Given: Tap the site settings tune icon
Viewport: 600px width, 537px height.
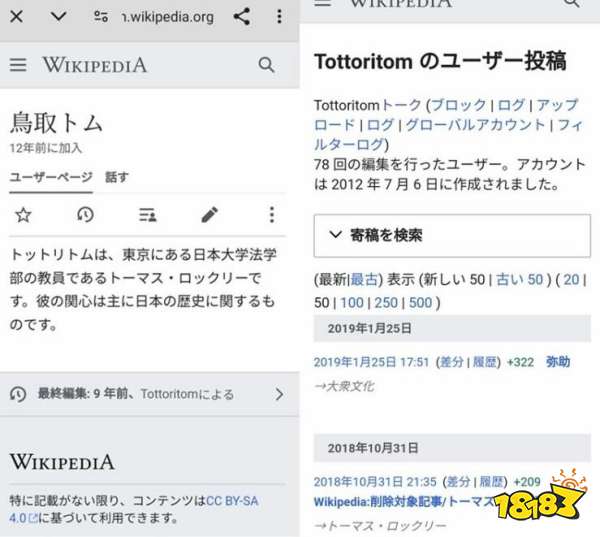Looking at the screenshot, I should [x=101, y=16].
